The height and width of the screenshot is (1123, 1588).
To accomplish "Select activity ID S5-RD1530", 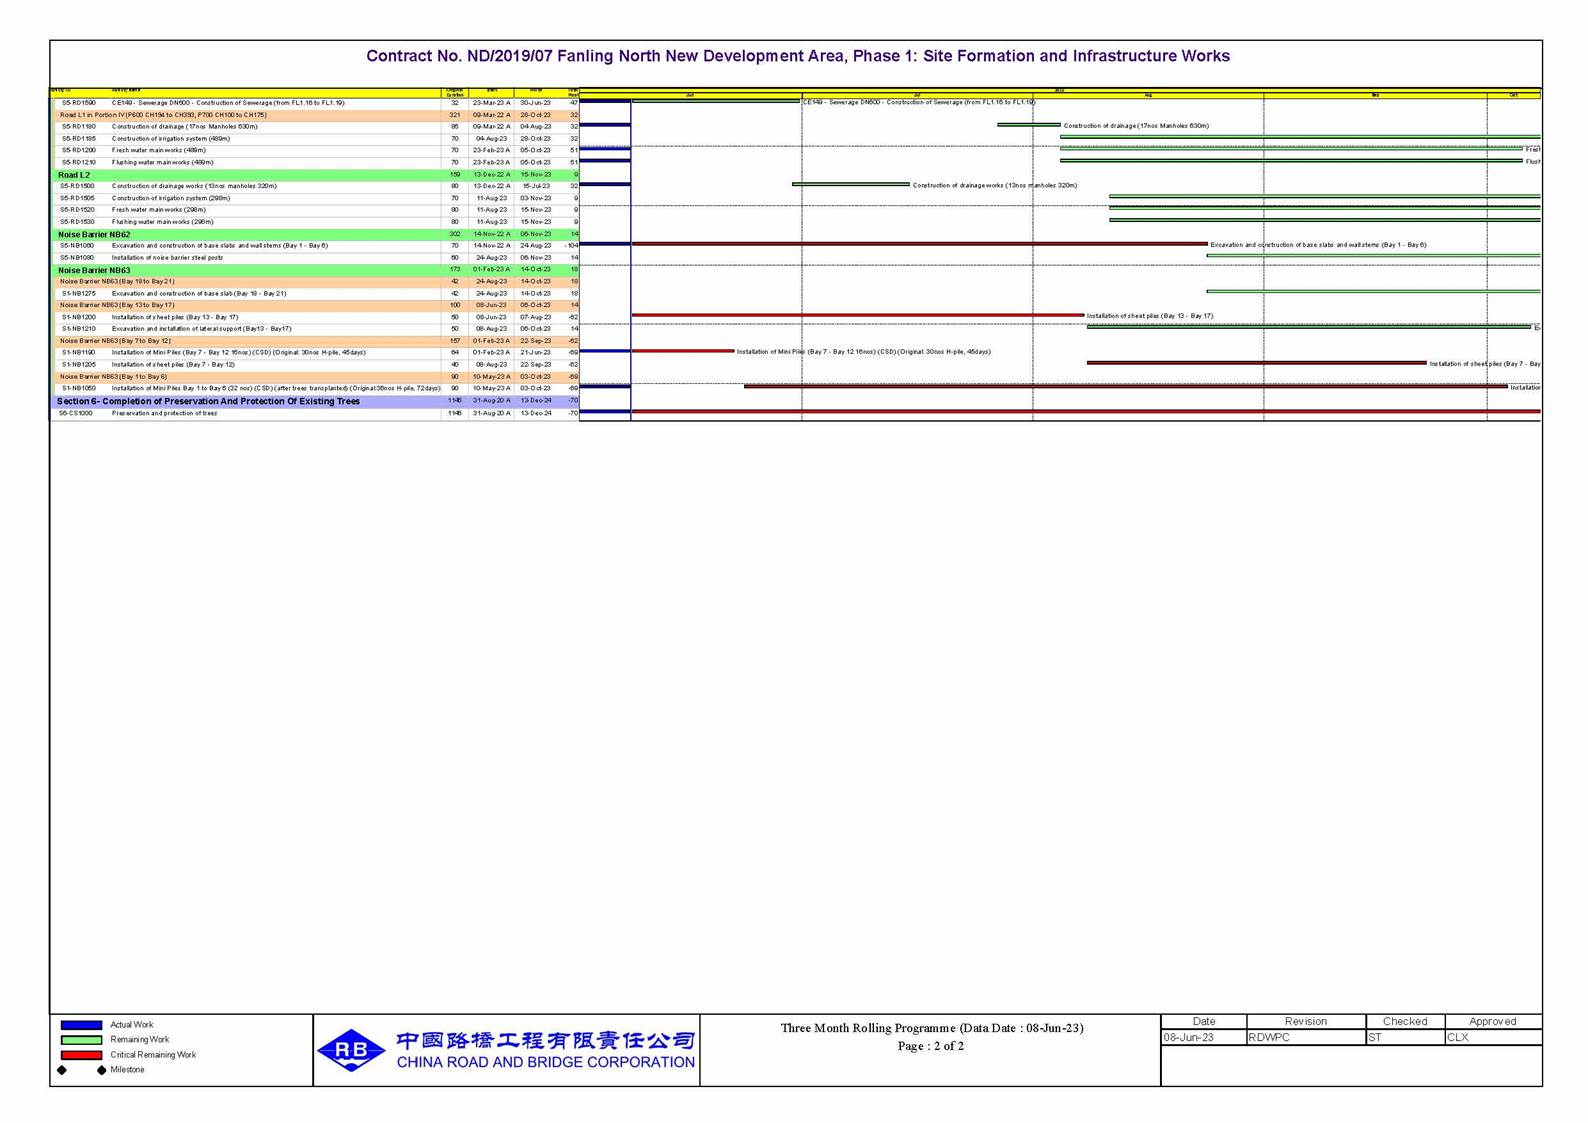I will click(x=77, y=222).
